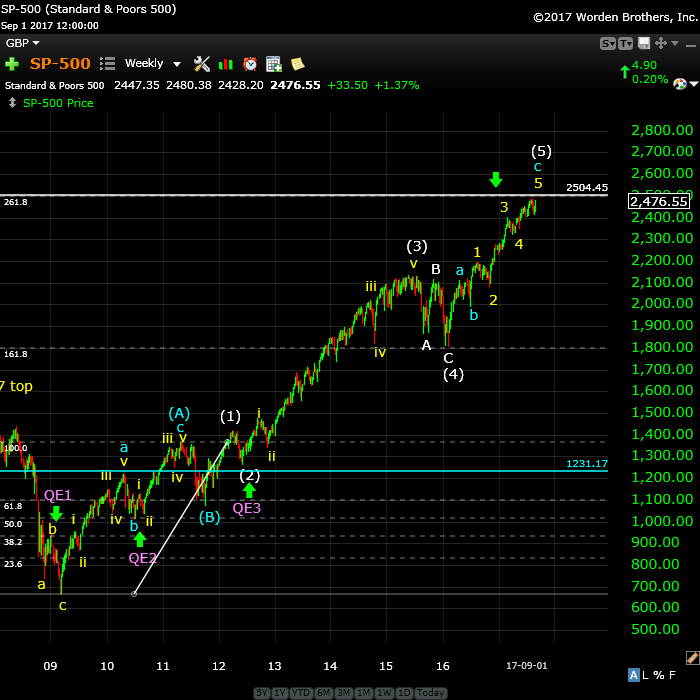The image size is (700, 700).
Task: Select the 1D time range
Action: tap(404, 692)
